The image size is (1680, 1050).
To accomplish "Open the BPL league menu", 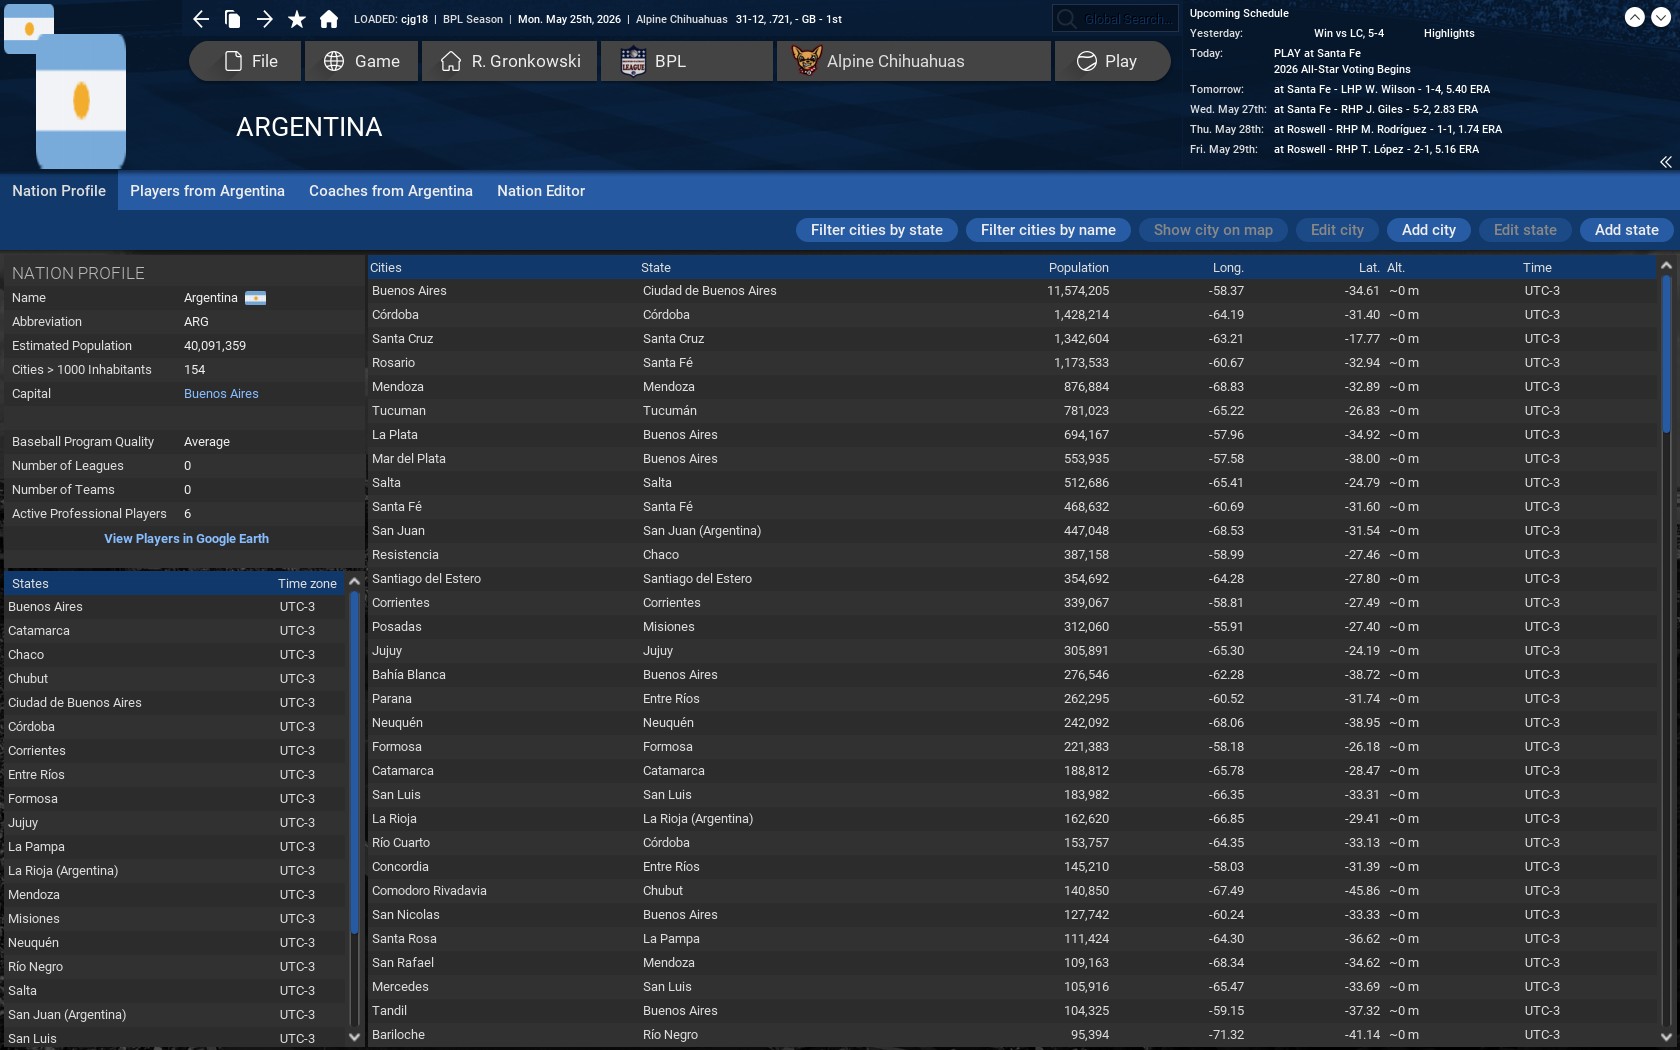I will (687, 61).
